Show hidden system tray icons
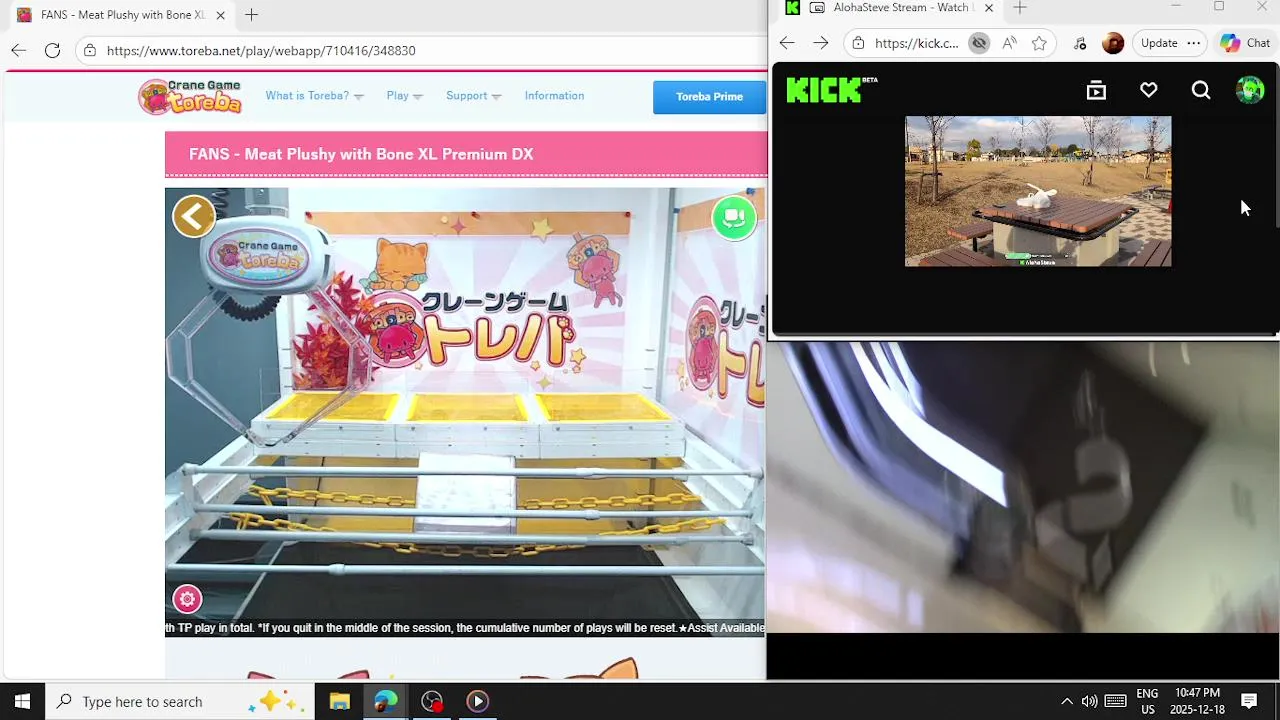The height and width of the screenshot is (720, 1280). tap(1066, 701)
